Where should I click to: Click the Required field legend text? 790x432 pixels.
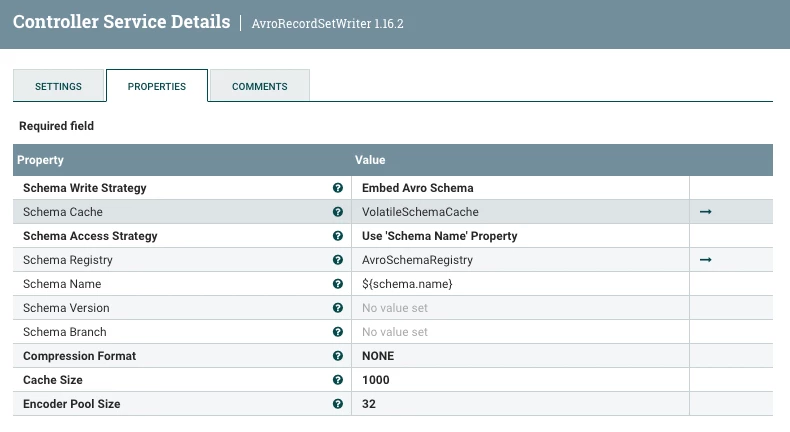pyautogui.click(x=56, y=126)
